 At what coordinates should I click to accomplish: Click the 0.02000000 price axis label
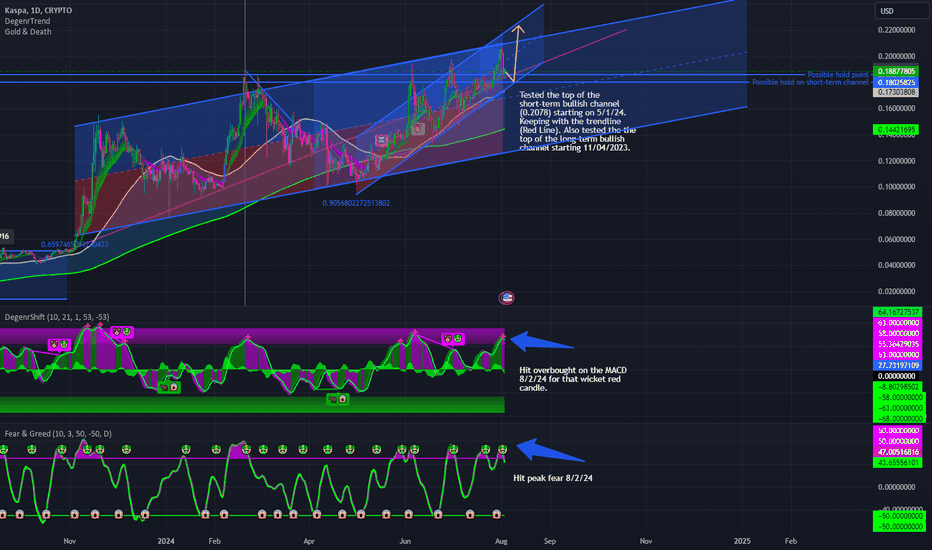click(896, 291)
